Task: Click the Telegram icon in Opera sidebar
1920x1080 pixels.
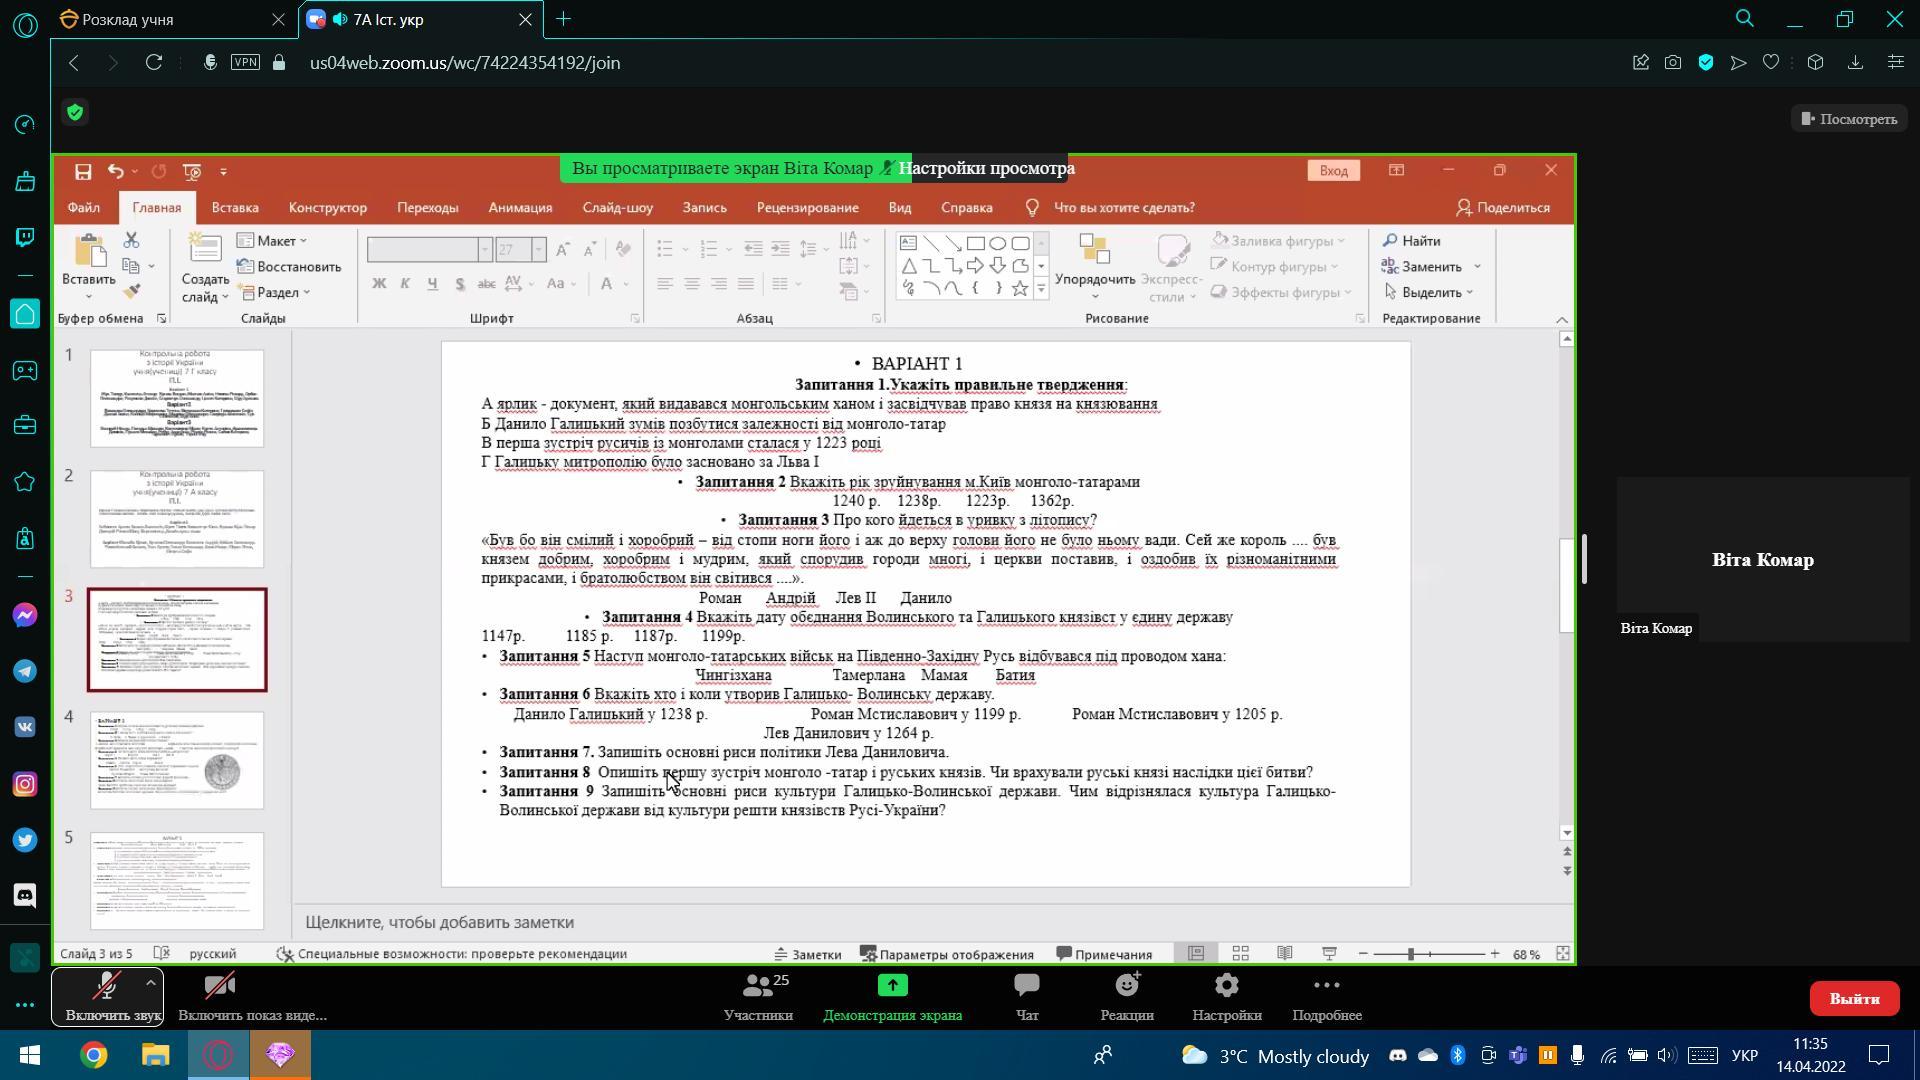Action: click(25, 671)
